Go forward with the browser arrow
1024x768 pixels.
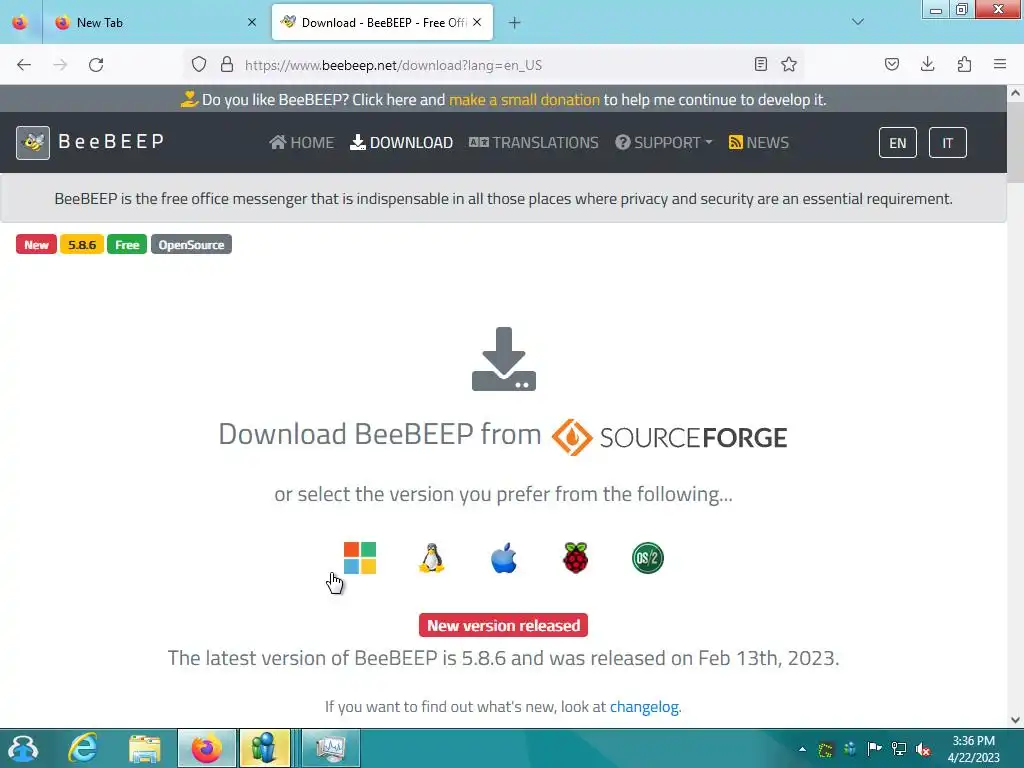(x=60, y=65)
